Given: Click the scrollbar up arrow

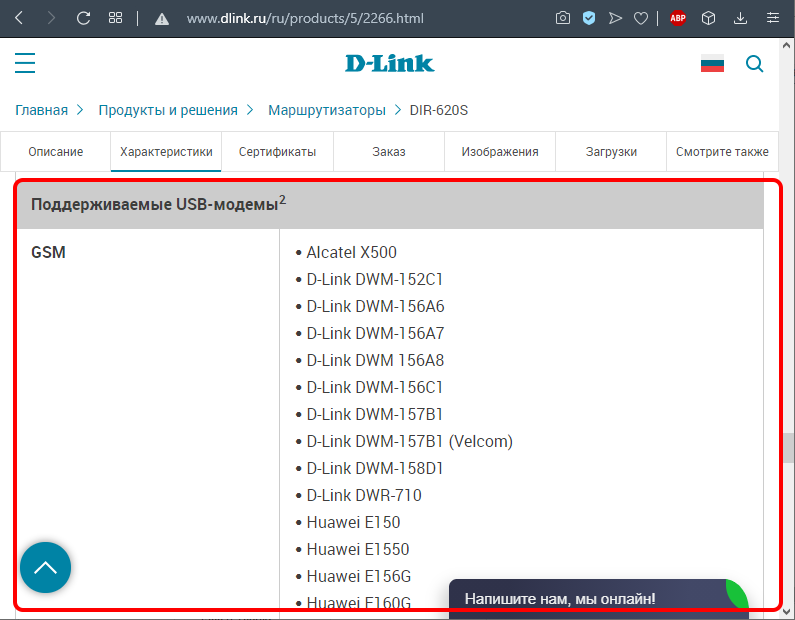Looking at the screenshot, I should tap(787, 45).
